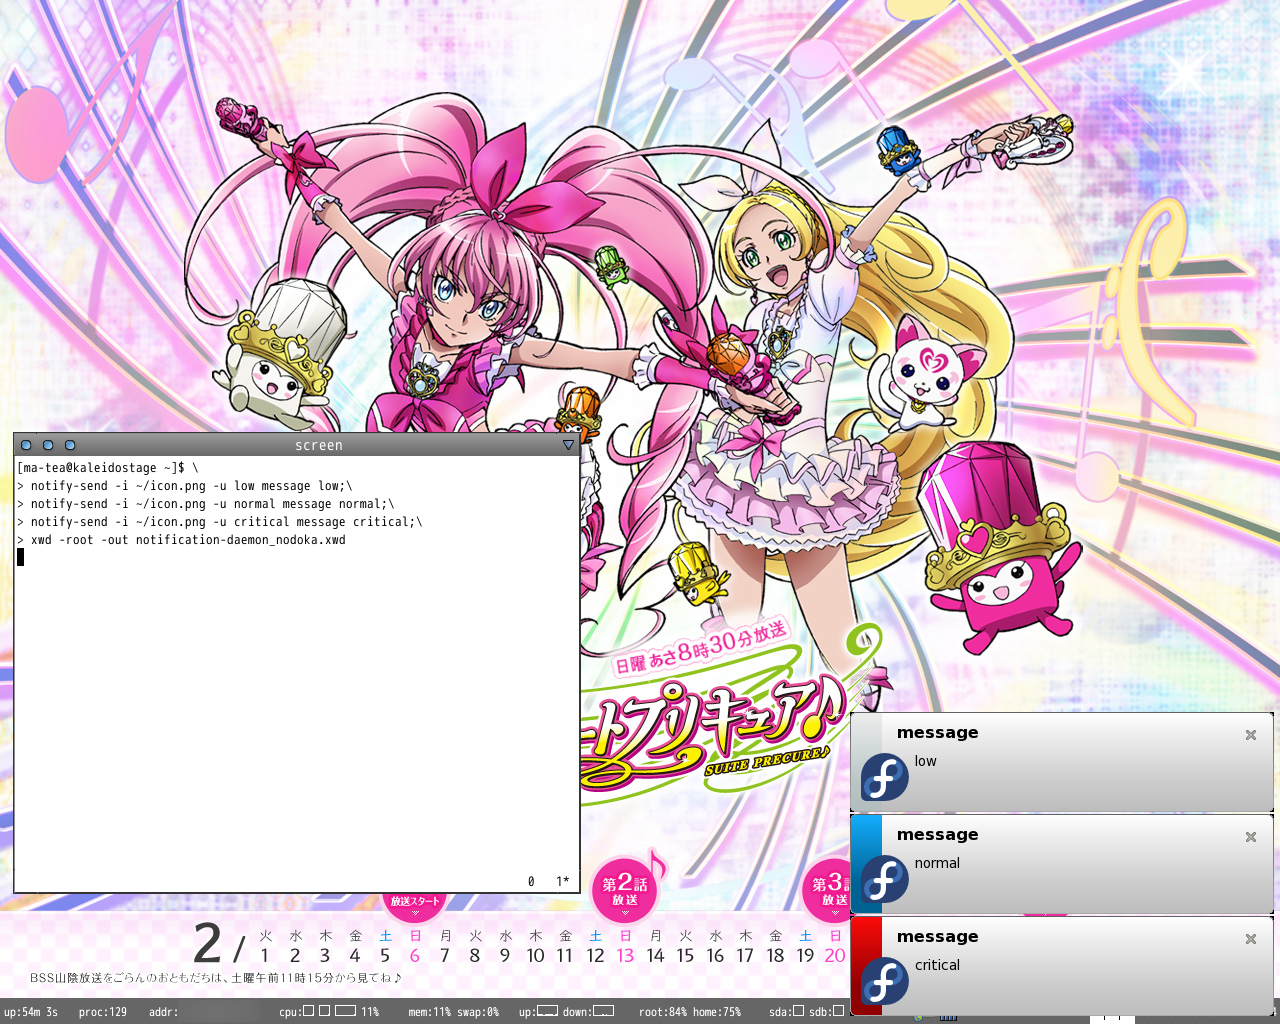
Task: Click the 'critical' body text in the notification
Action: [937, 965]
